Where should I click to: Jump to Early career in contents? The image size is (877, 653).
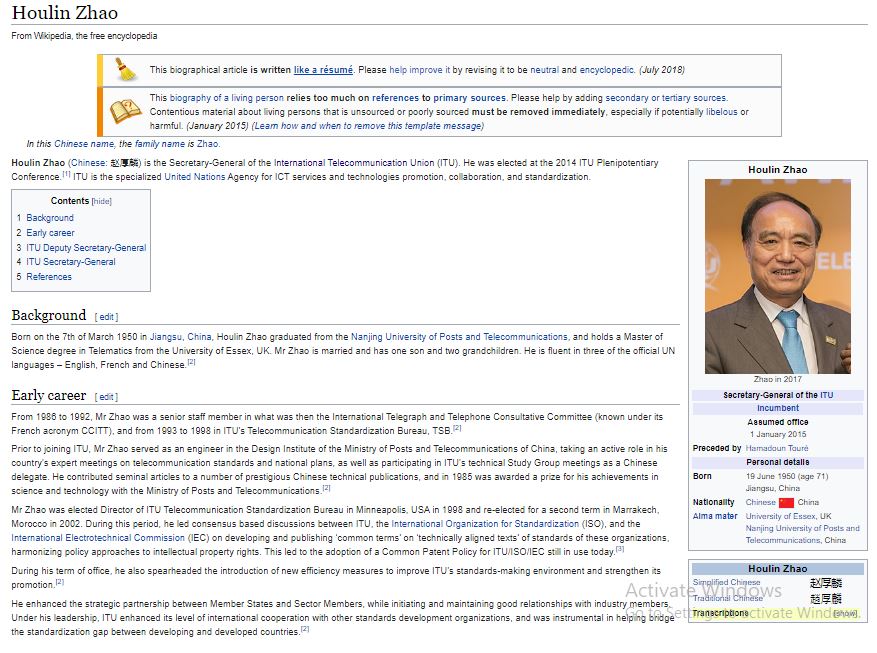coord(50,233)
